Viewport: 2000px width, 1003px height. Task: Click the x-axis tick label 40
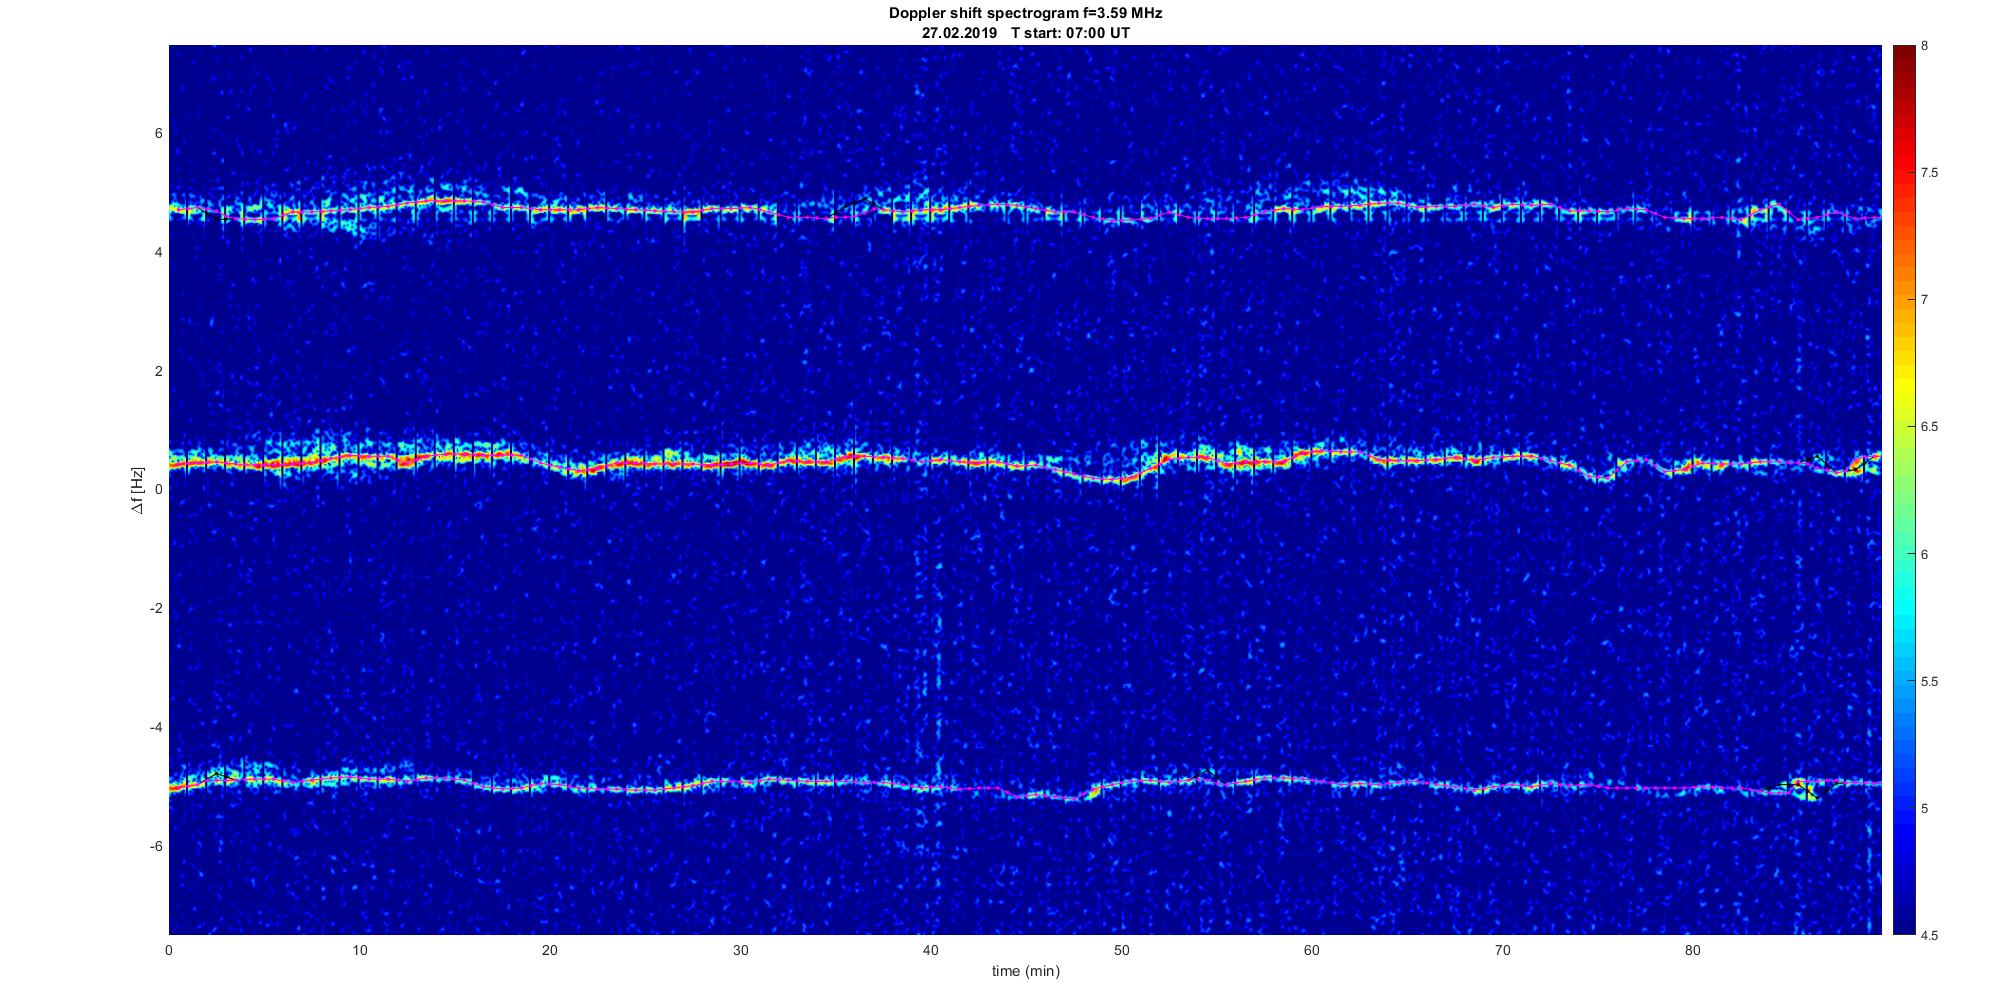pos(930,950)
